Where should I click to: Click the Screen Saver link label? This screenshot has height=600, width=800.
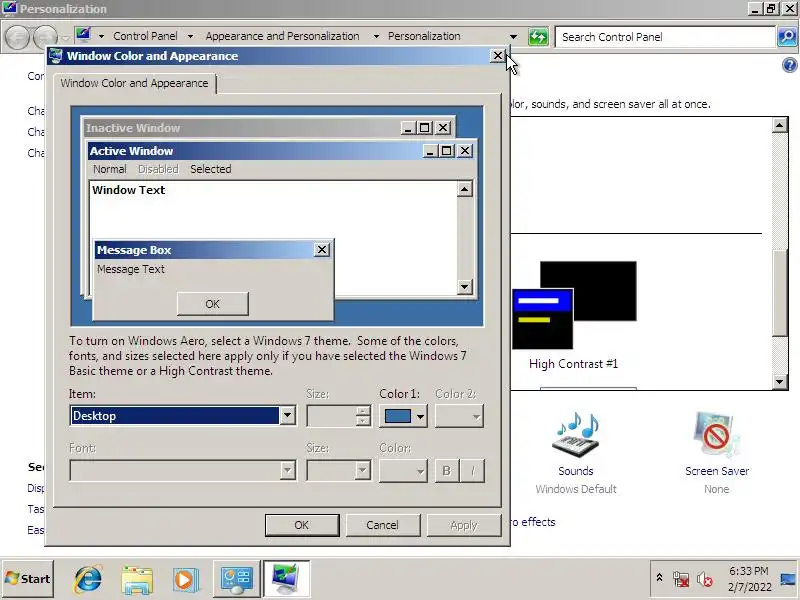[x=717, y=471]
